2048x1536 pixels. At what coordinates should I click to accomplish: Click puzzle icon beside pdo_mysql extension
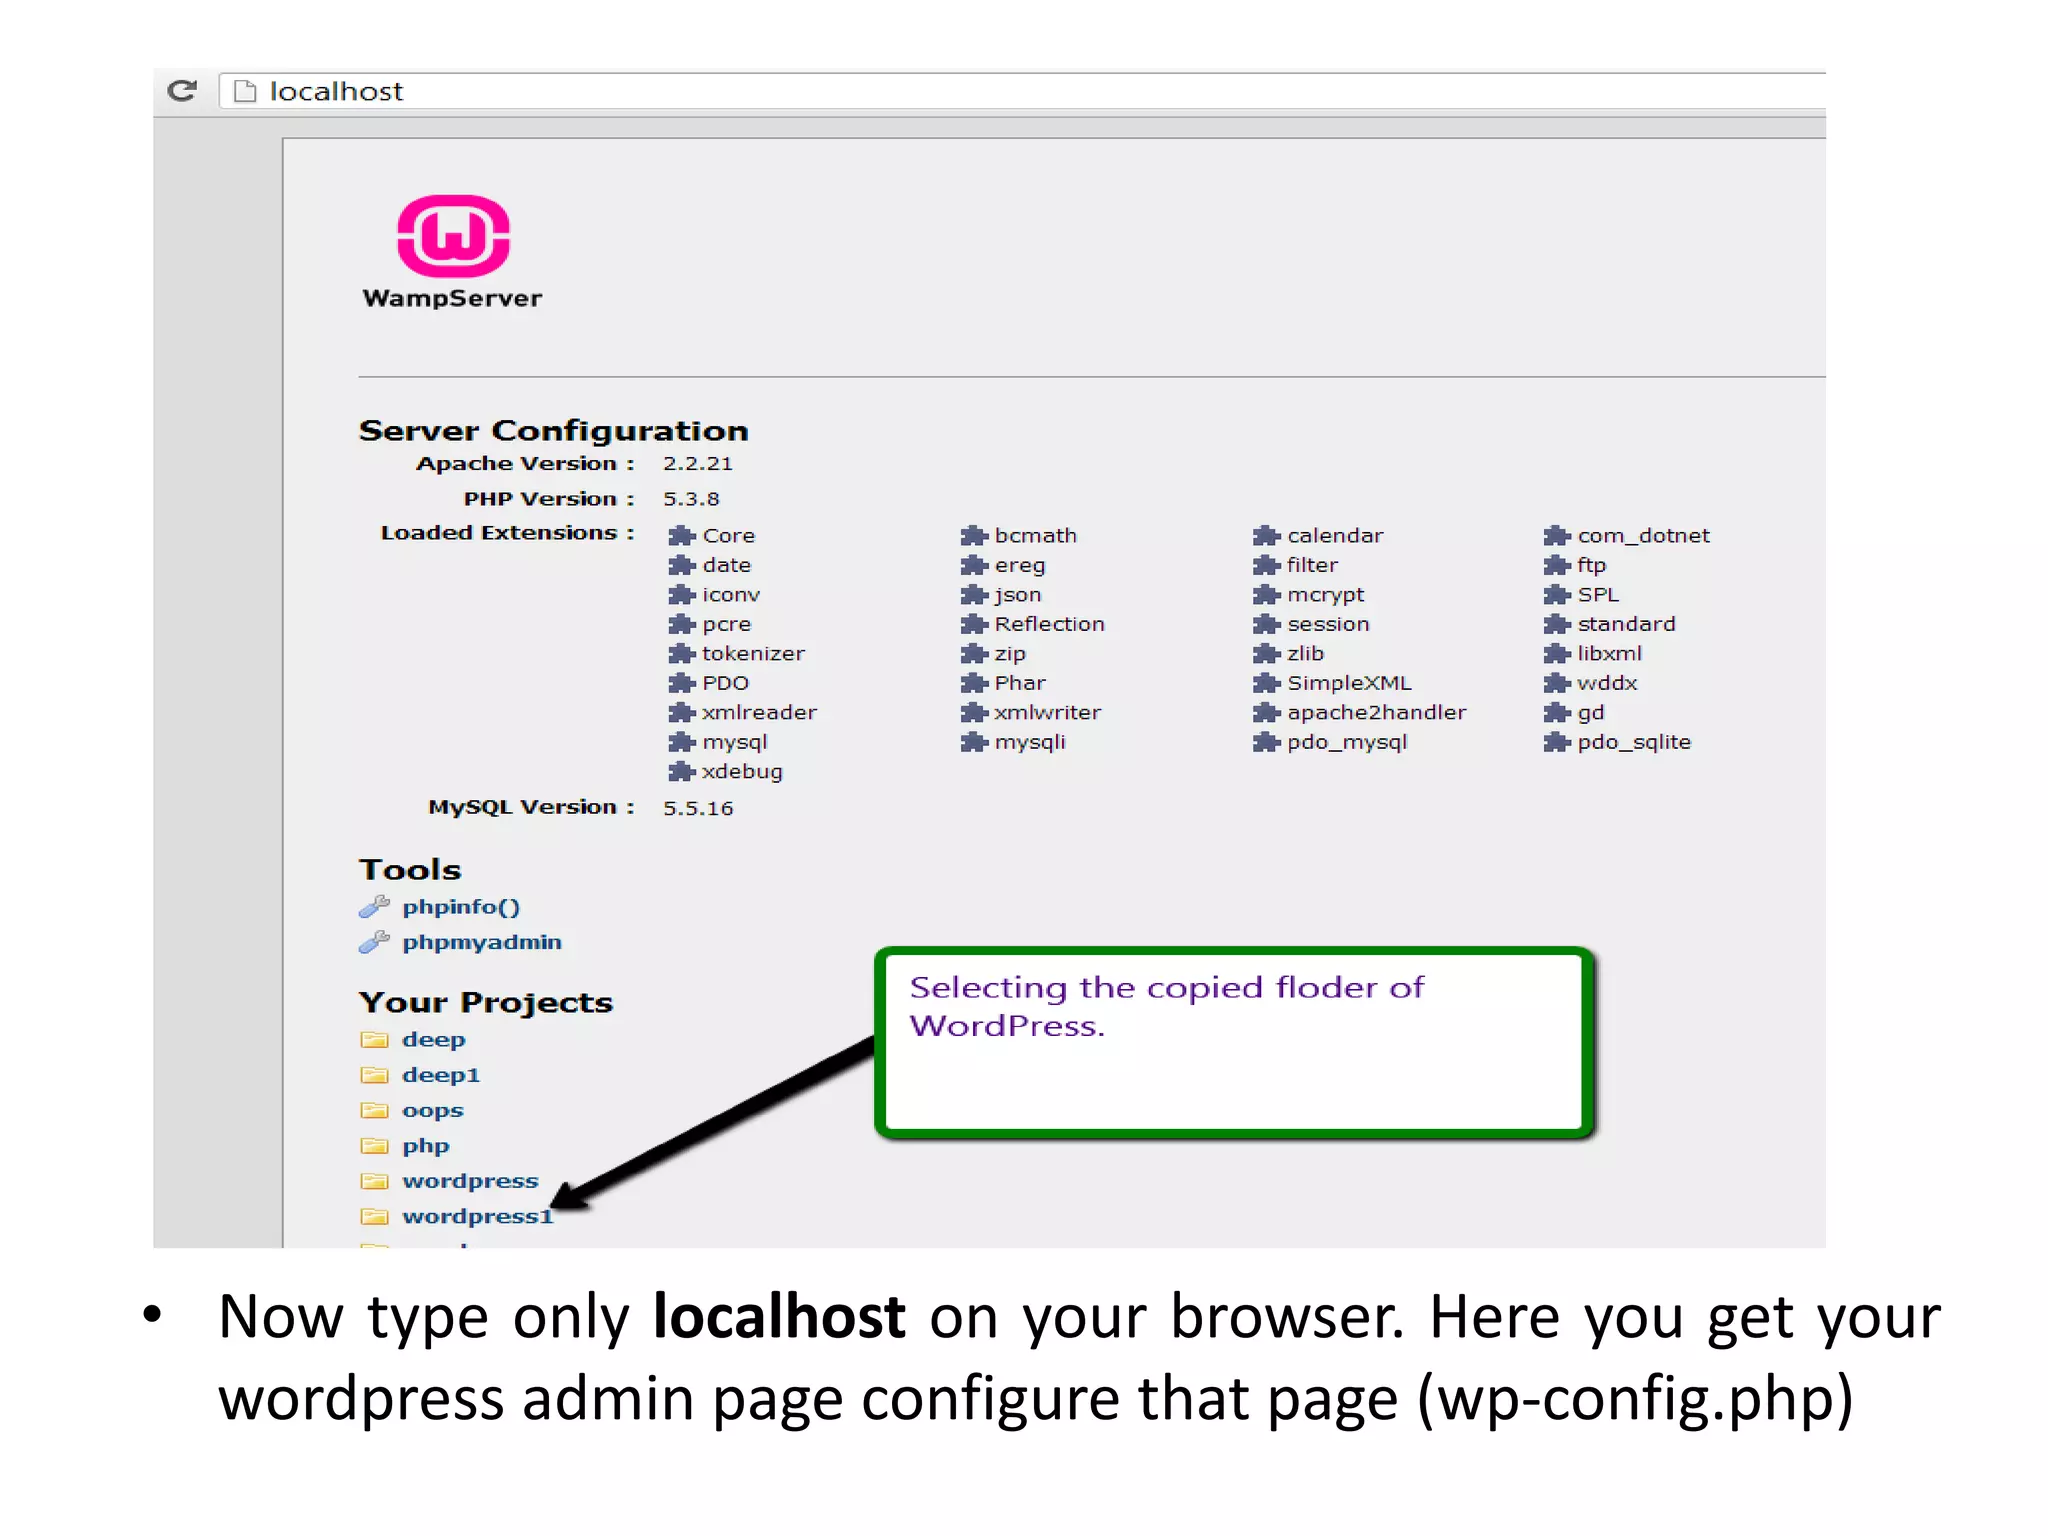[x=1266, y=742]
